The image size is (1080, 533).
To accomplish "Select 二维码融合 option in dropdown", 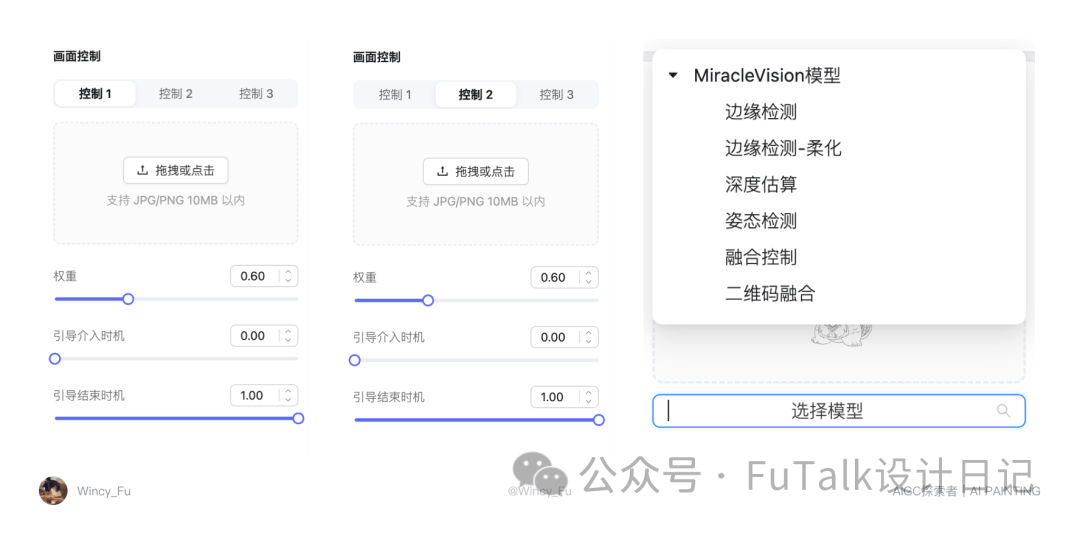I will 770,294.
